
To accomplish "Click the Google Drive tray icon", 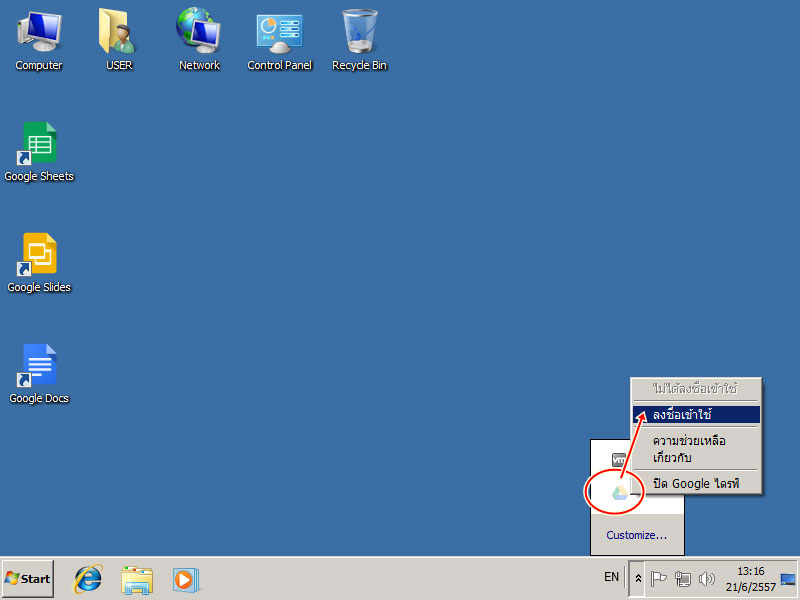I will pyautogui.click(x=619, y=493).
